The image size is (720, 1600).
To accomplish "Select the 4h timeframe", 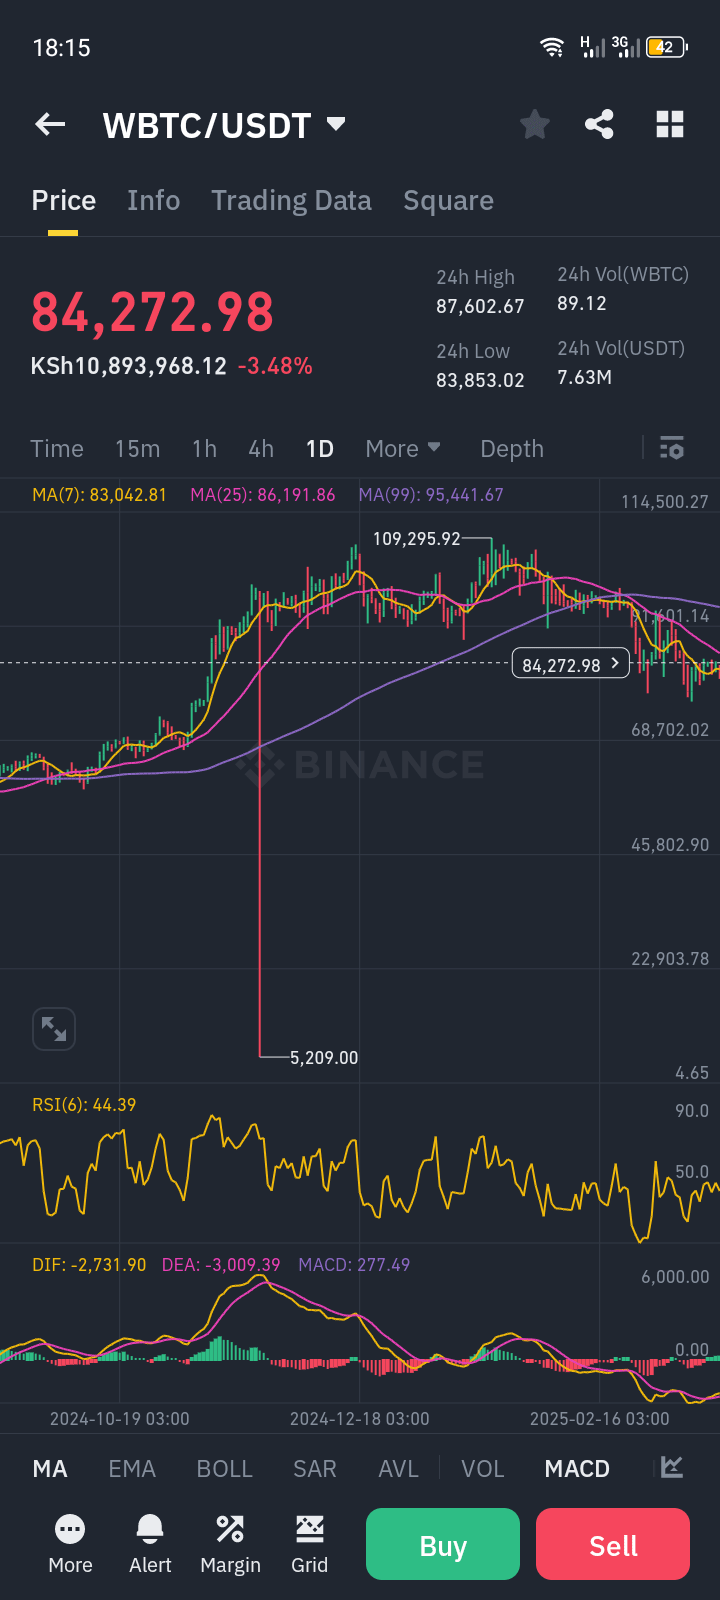I will (261, 449).
